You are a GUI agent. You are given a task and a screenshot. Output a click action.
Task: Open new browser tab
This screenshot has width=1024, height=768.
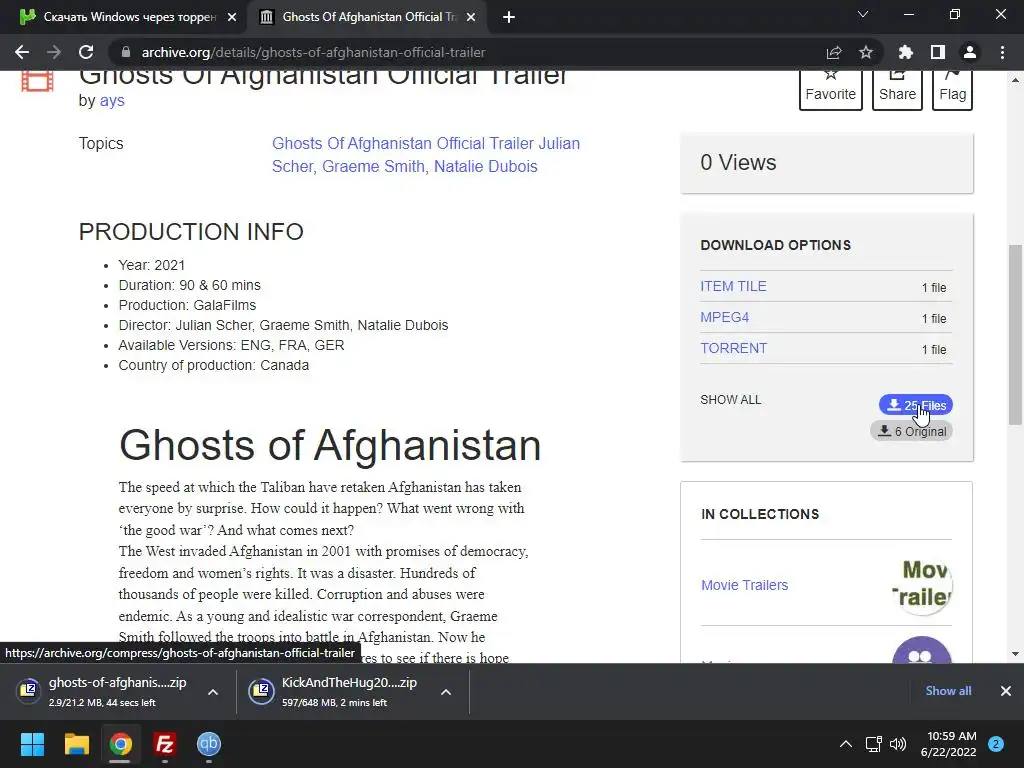coord(509,18)
